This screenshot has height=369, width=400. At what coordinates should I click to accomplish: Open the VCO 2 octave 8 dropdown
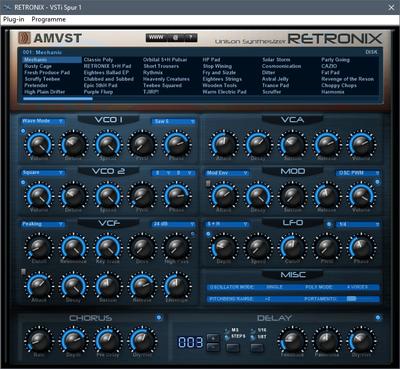pos(163,173)
